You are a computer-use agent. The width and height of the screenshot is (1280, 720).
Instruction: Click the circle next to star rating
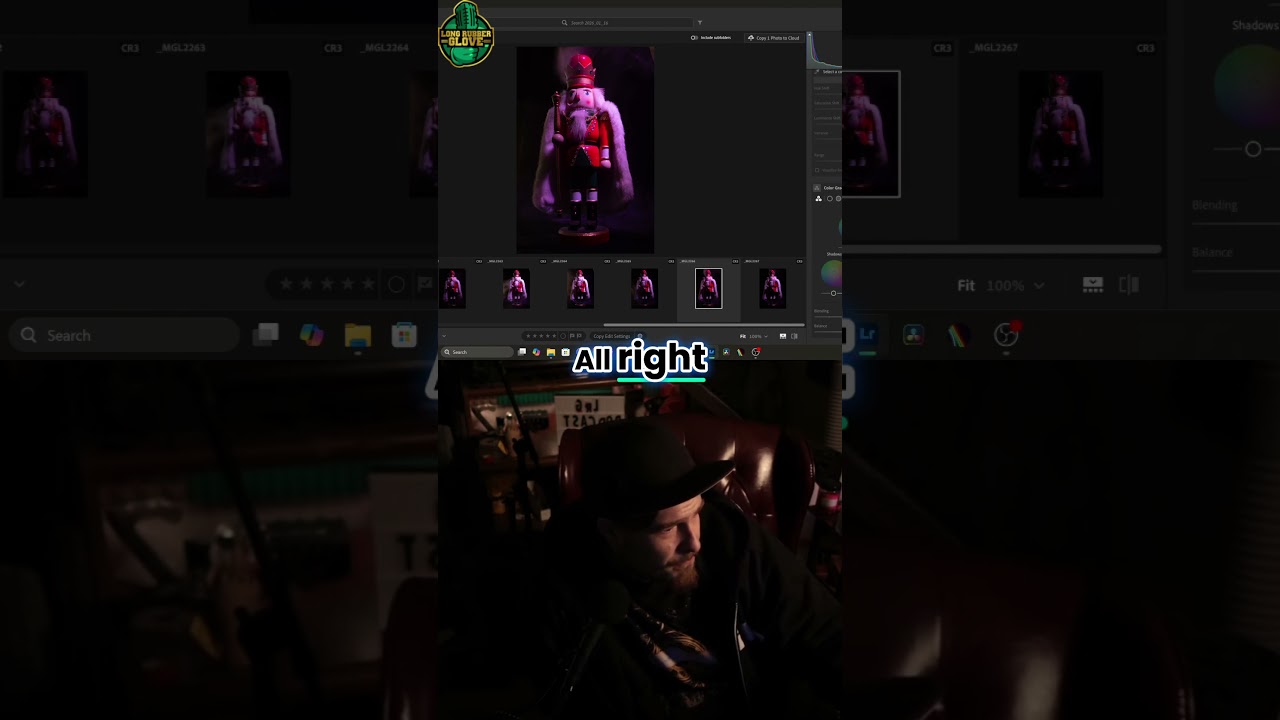coord(563,336)
